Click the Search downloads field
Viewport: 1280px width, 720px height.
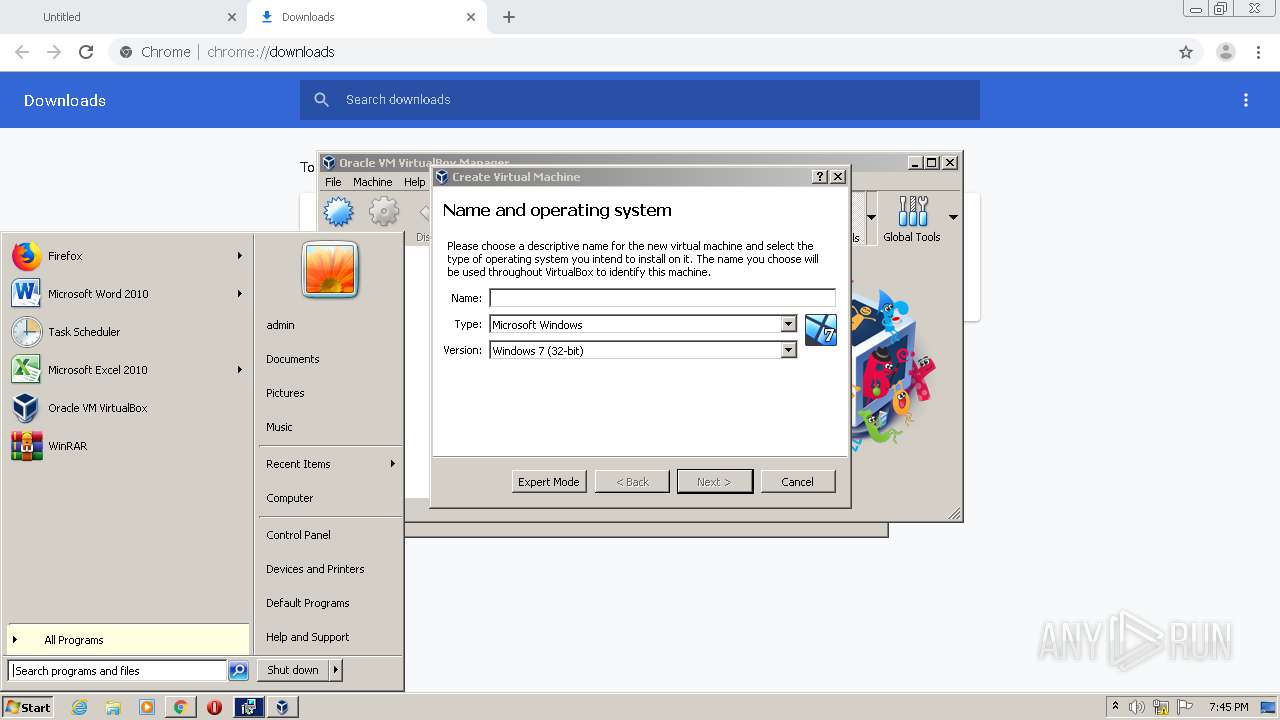640,100
